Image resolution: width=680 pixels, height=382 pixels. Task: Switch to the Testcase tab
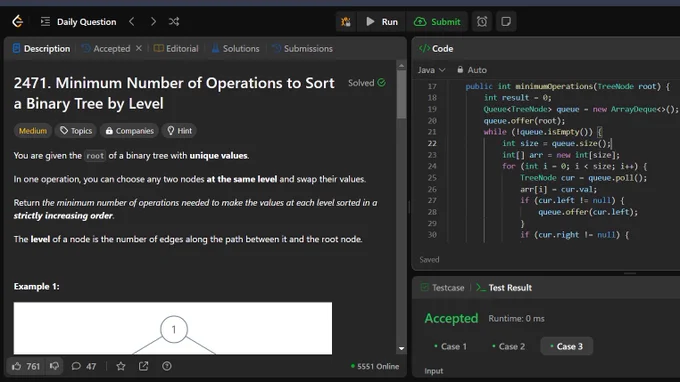click(x=442, y=287)
